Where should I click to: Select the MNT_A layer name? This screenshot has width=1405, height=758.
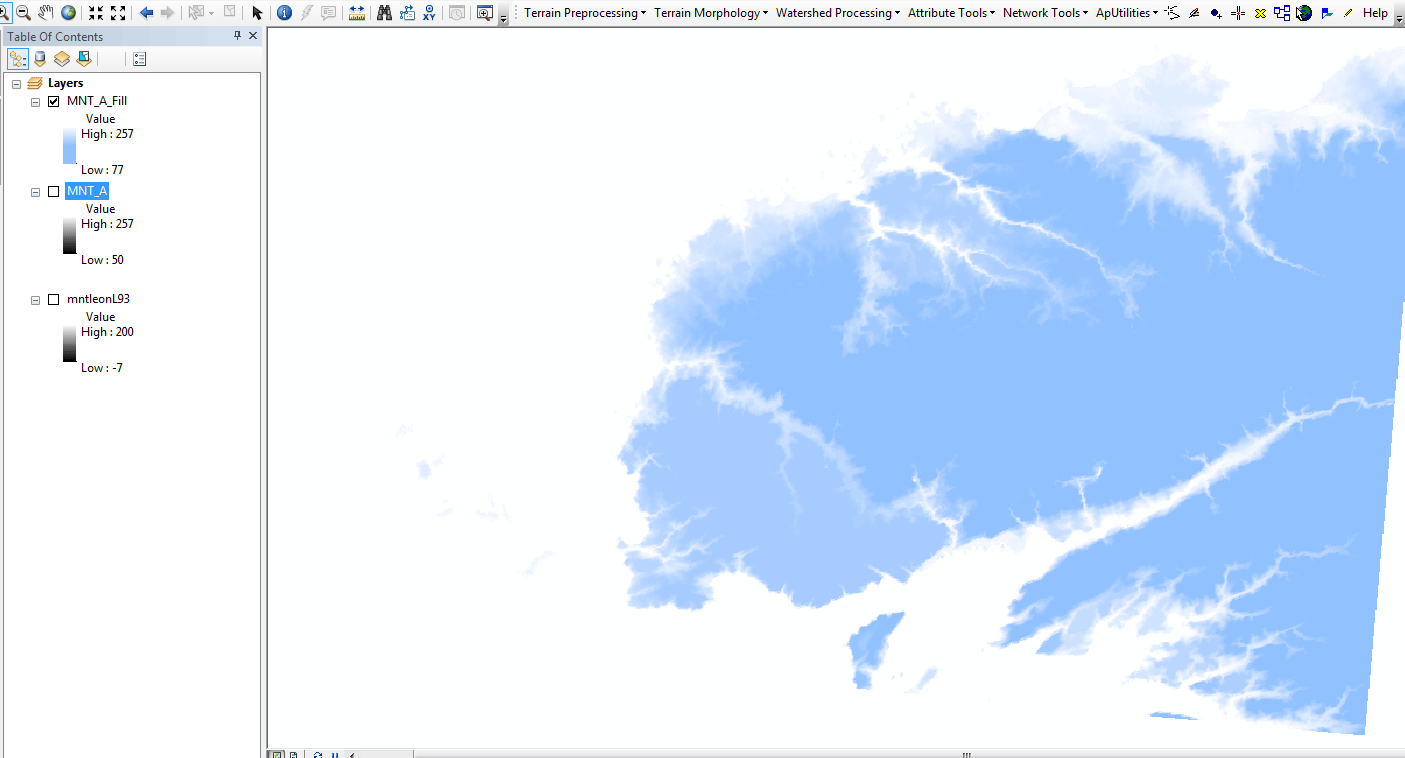87,191
